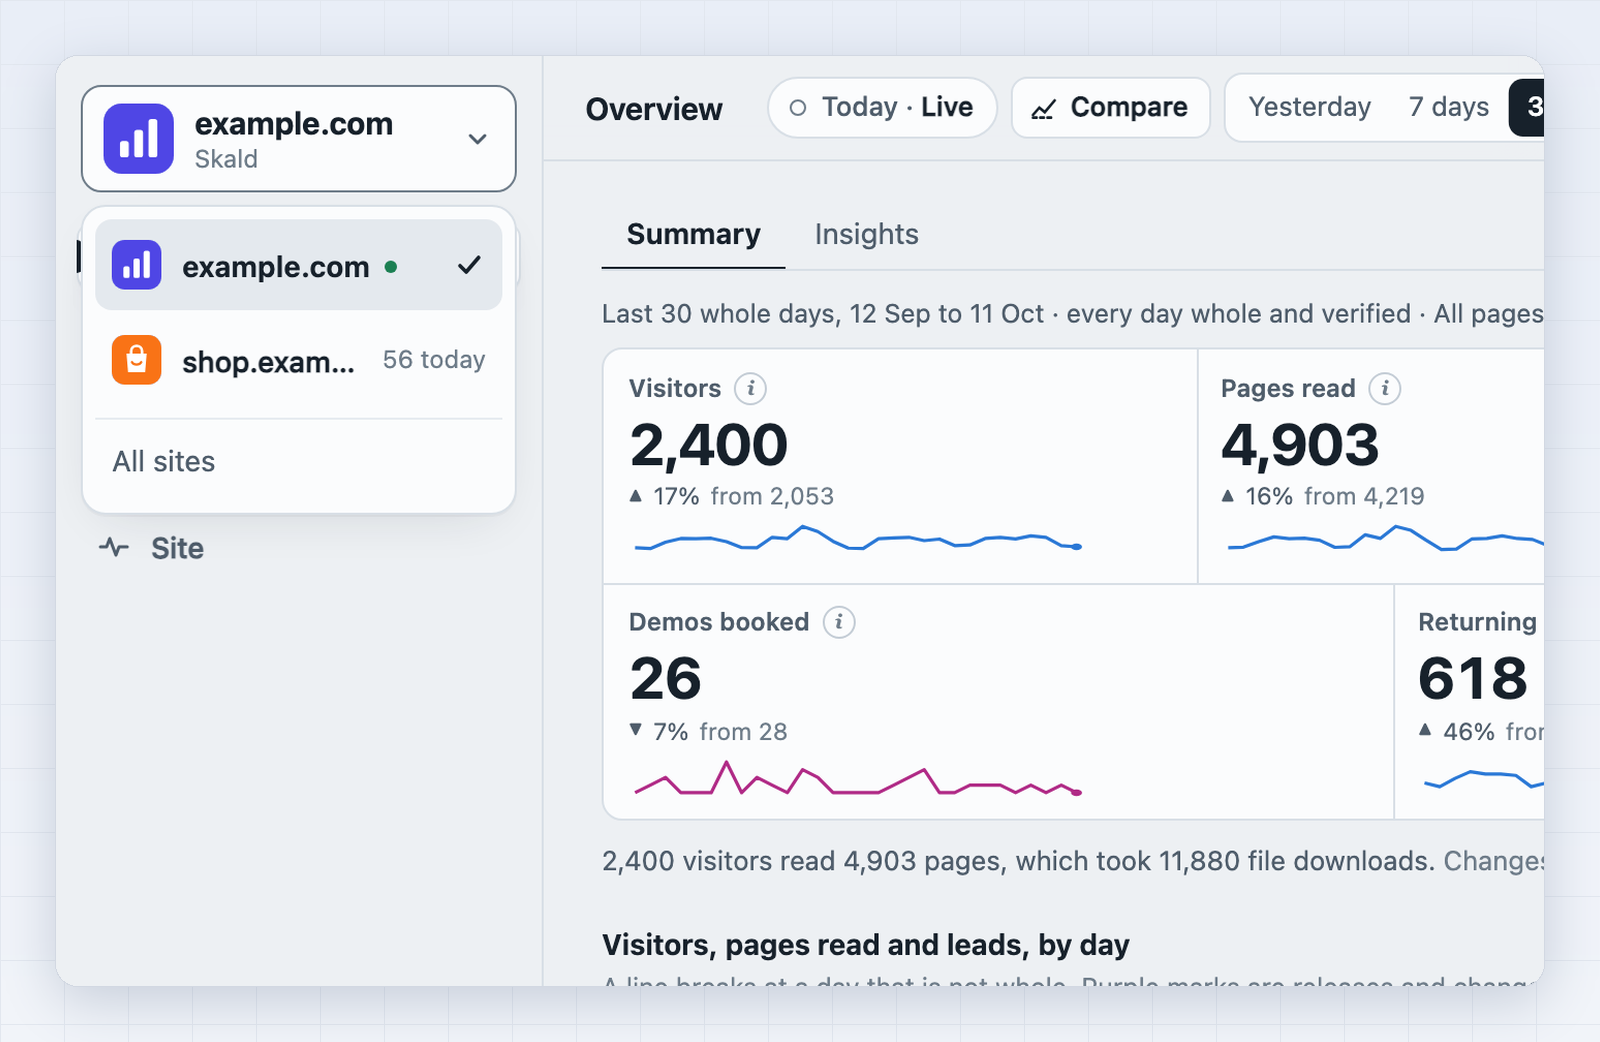Screen dimensions: 1600x1042
Task: Click the Visitors value 2,400
Action: [x=709, y=445]
